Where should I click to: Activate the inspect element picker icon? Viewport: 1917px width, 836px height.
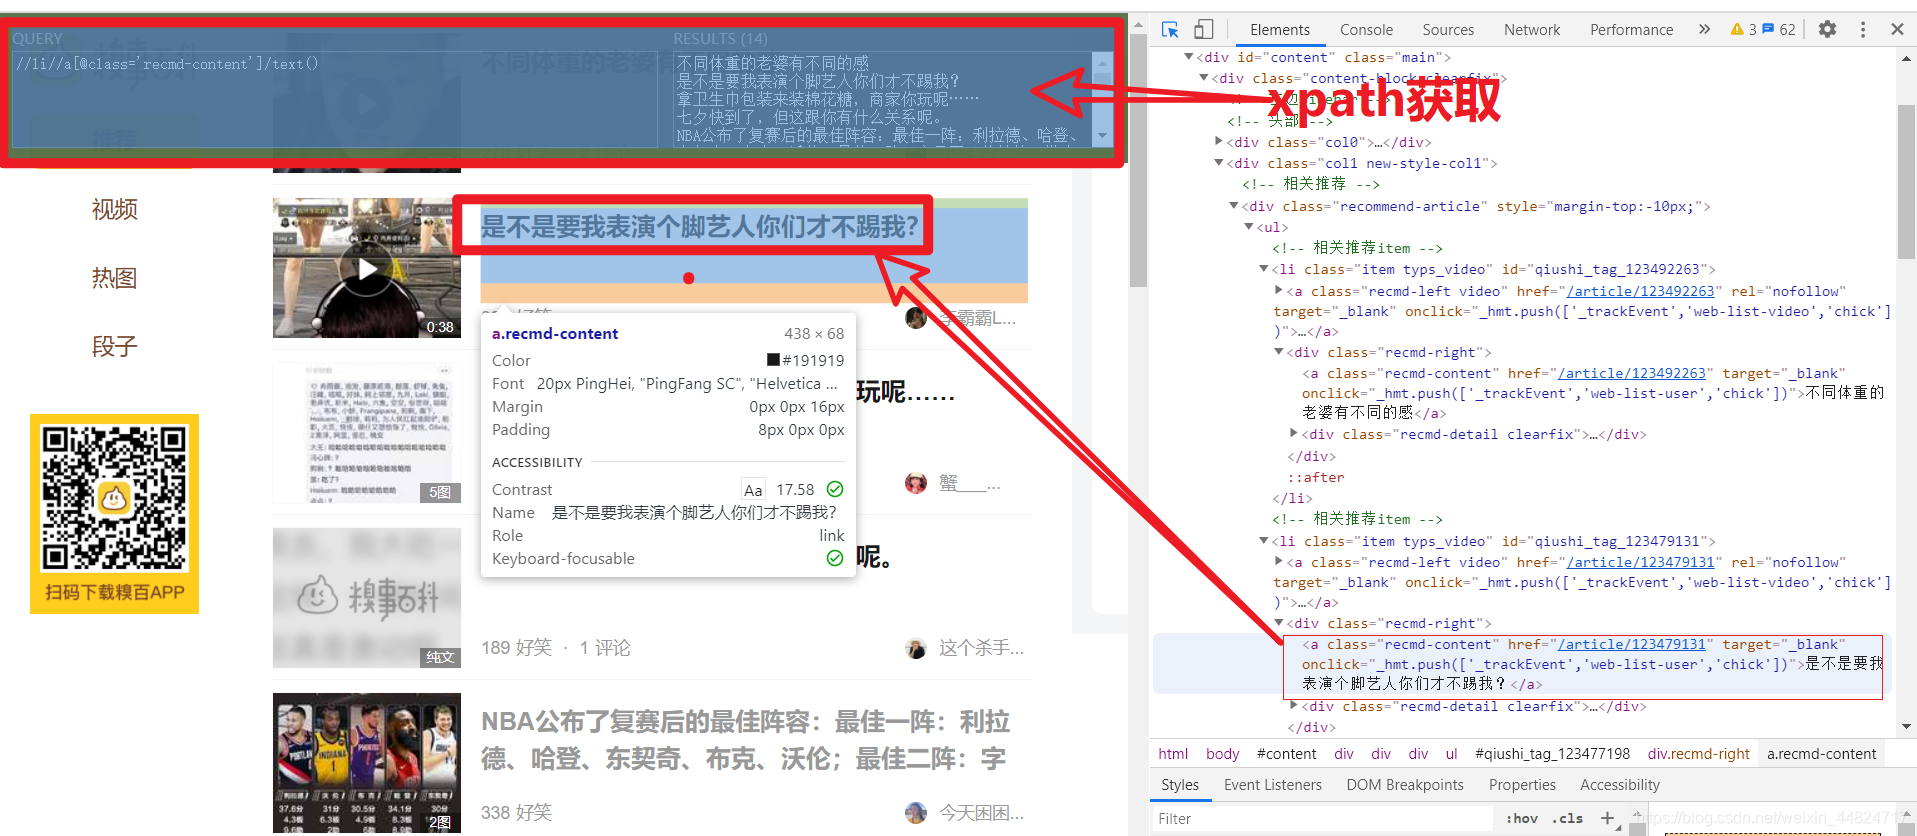pos(1170,29)
